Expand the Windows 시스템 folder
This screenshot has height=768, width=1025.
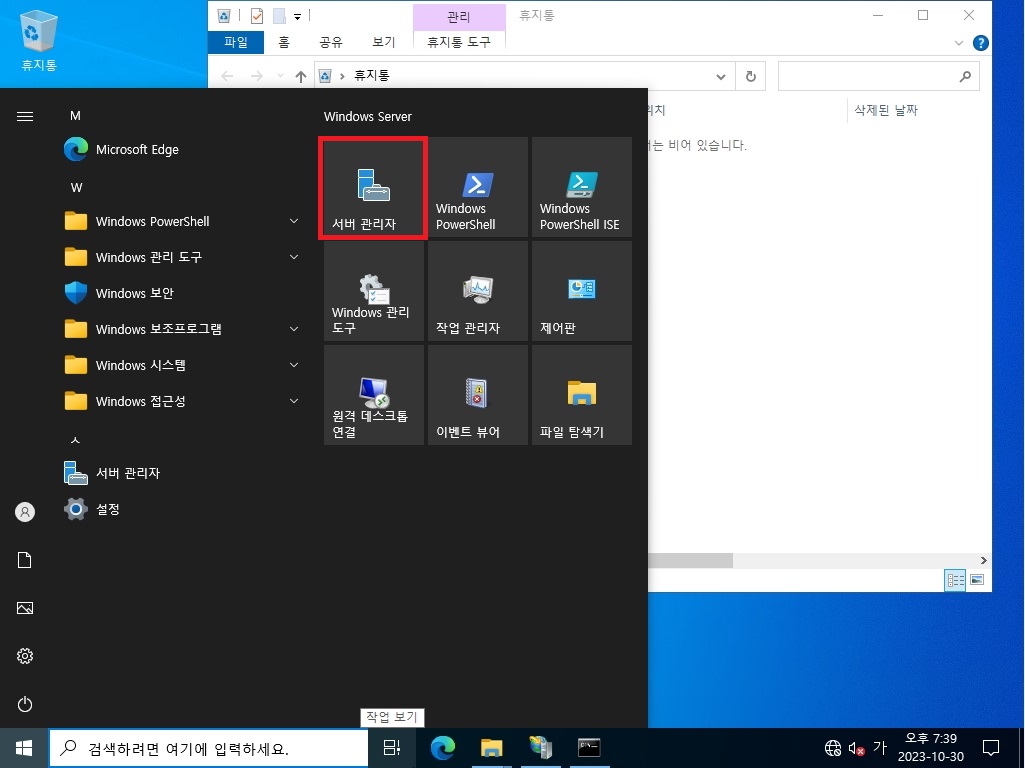point(183,365)
